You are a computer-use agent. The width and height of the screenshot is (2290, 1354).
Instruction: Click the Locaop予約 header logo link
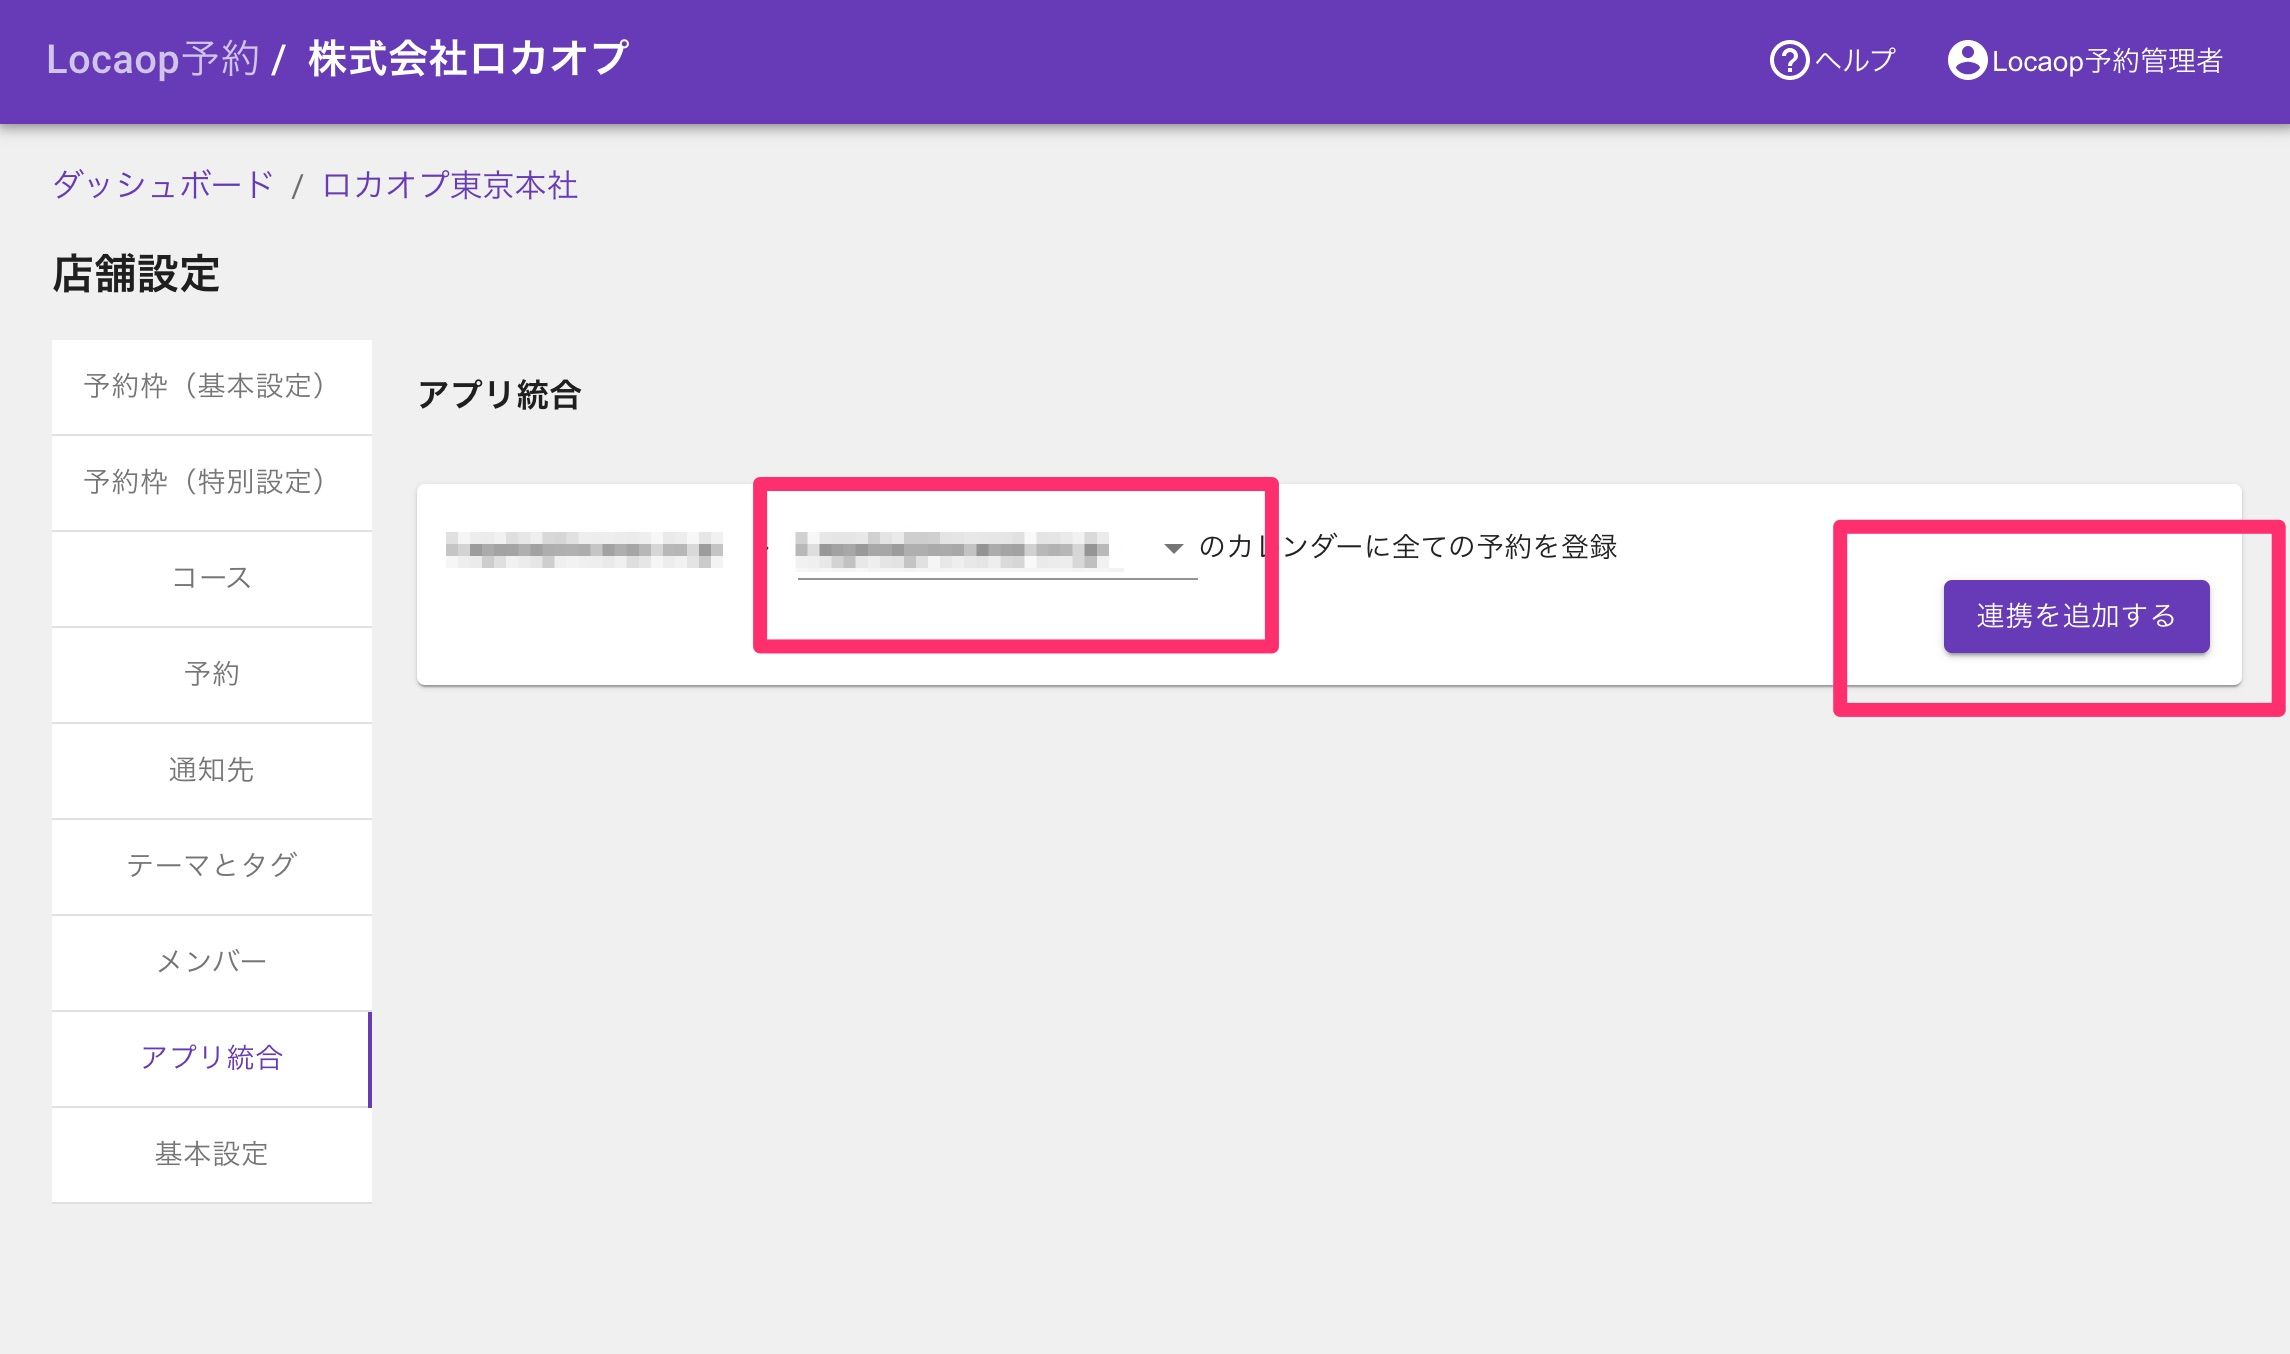152,60
